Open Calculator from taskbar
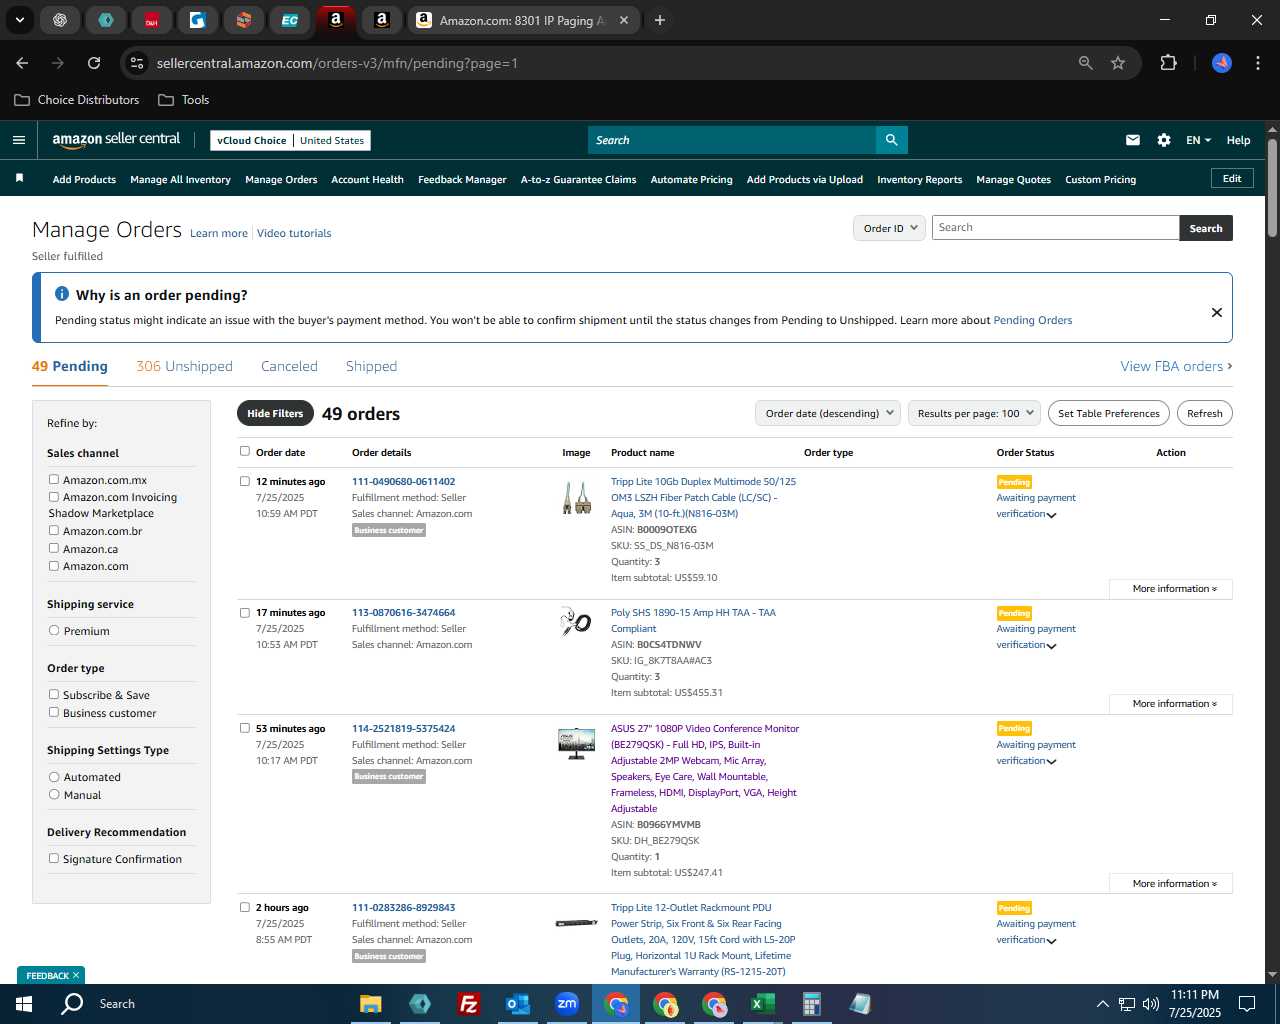The height and width of the screenshot is (1024, 1280). point(811,1004)
